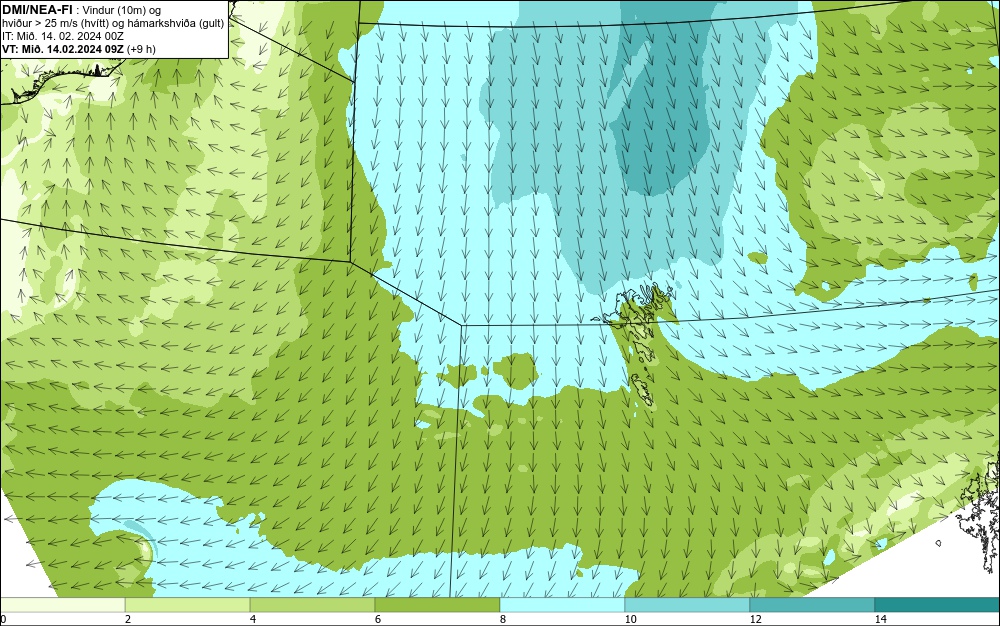
Task: Click the small island outline near bottom-right coast
Action: (938, 543)
